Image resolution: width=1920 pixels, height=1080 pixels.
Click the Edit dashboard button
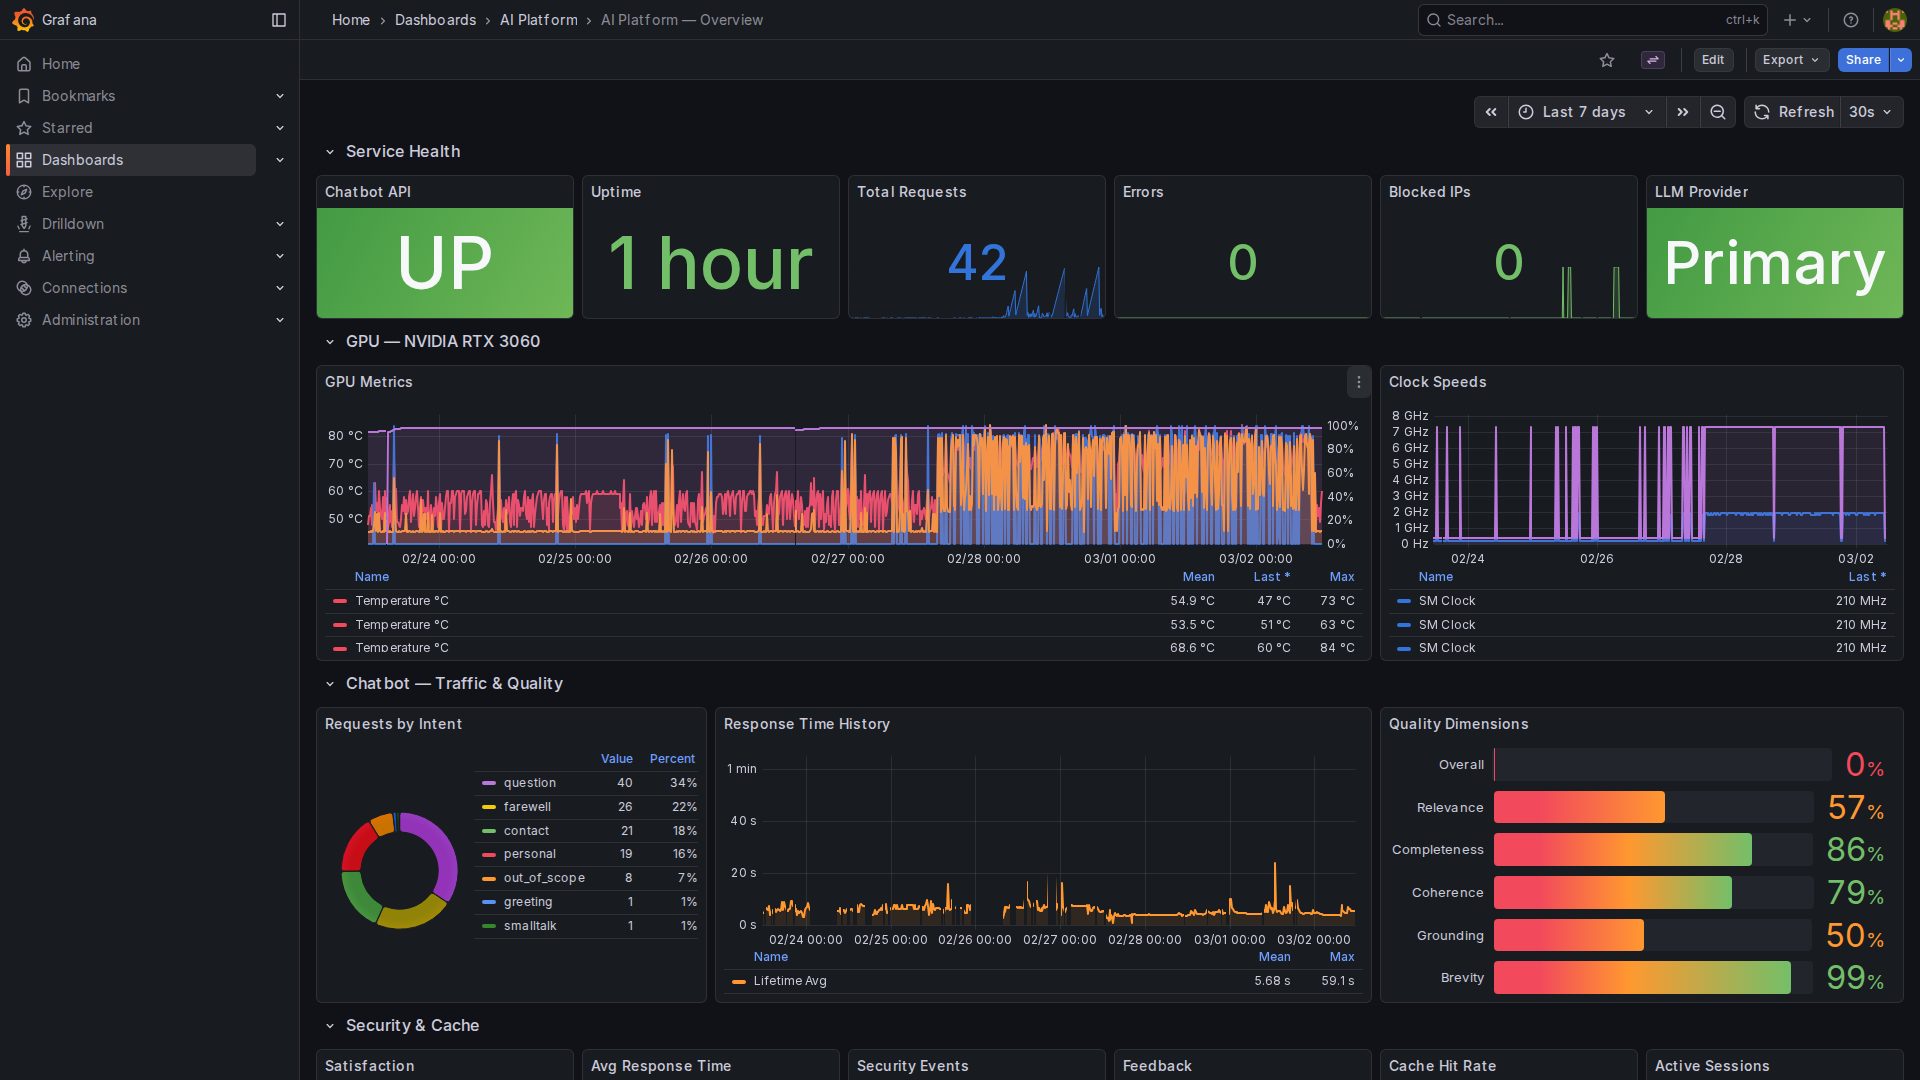tap(1713, 60)
